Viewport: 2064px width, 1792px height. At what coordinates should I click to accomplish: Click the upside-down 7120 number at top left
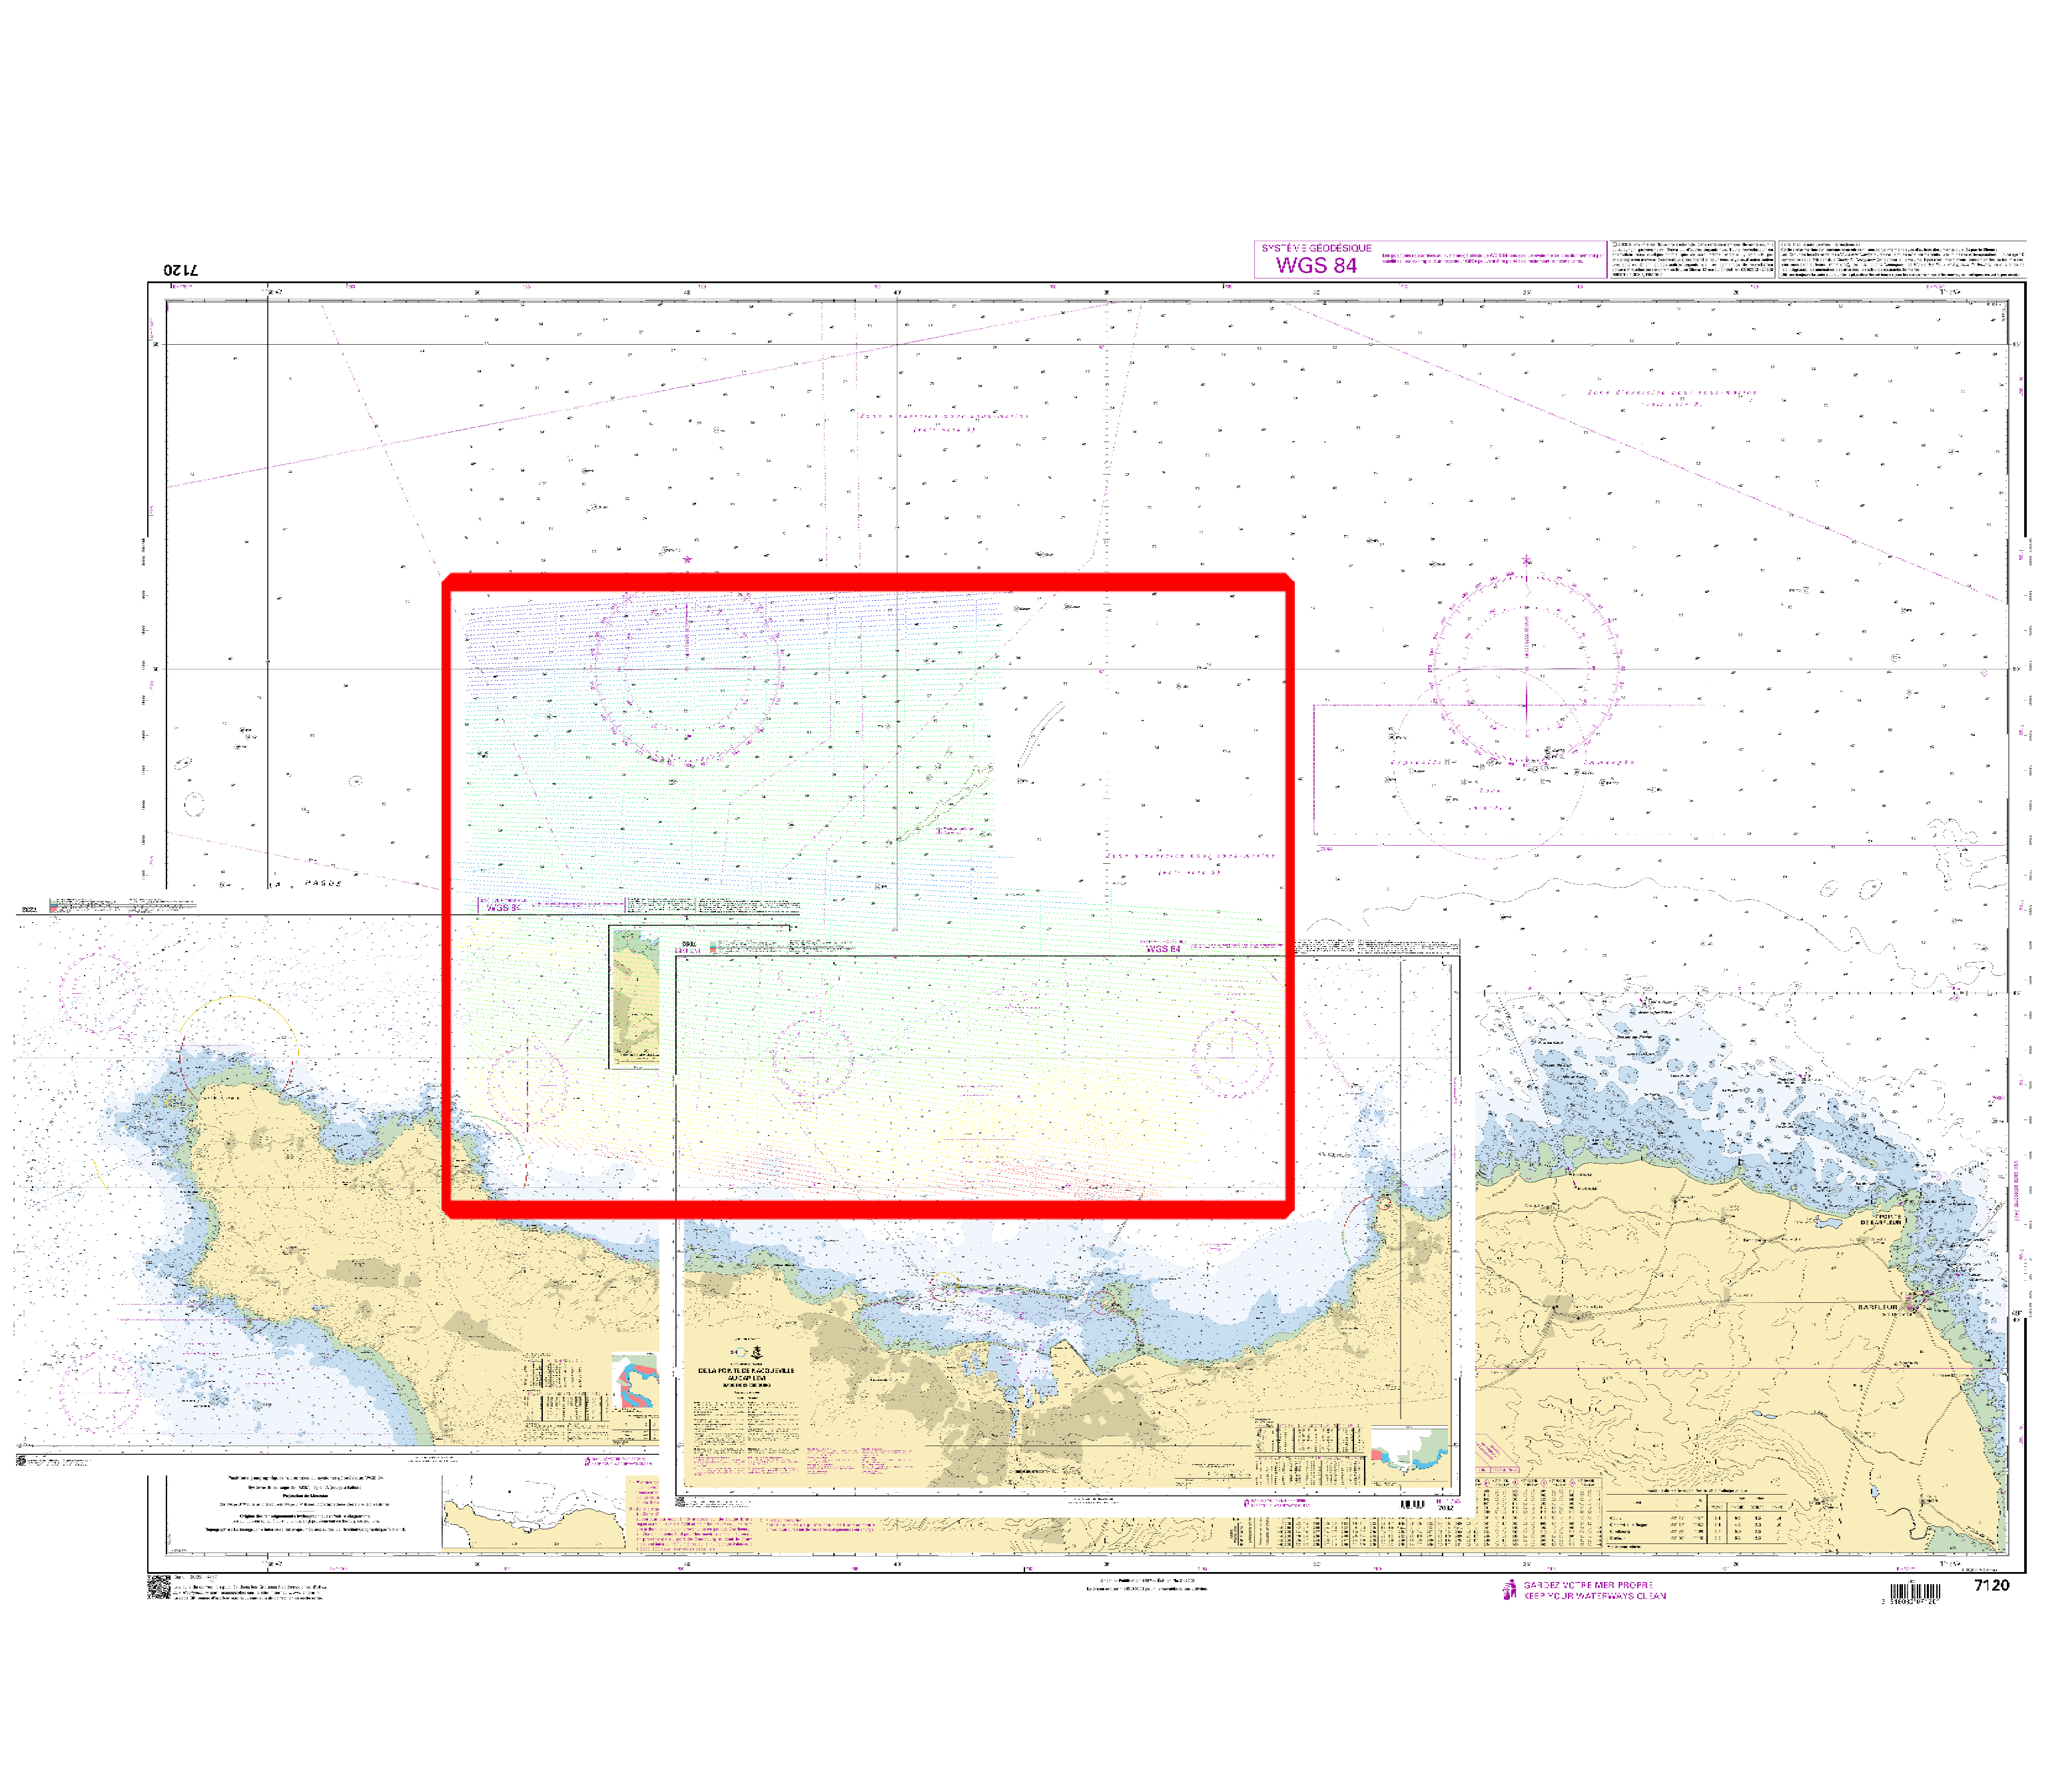click(x=181, y=270)
